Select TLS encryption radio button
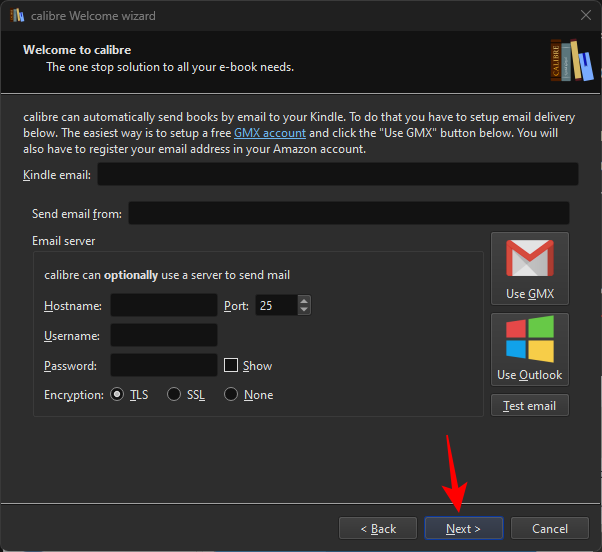Viewport: 602px width, 552px height. coord(117,395)
